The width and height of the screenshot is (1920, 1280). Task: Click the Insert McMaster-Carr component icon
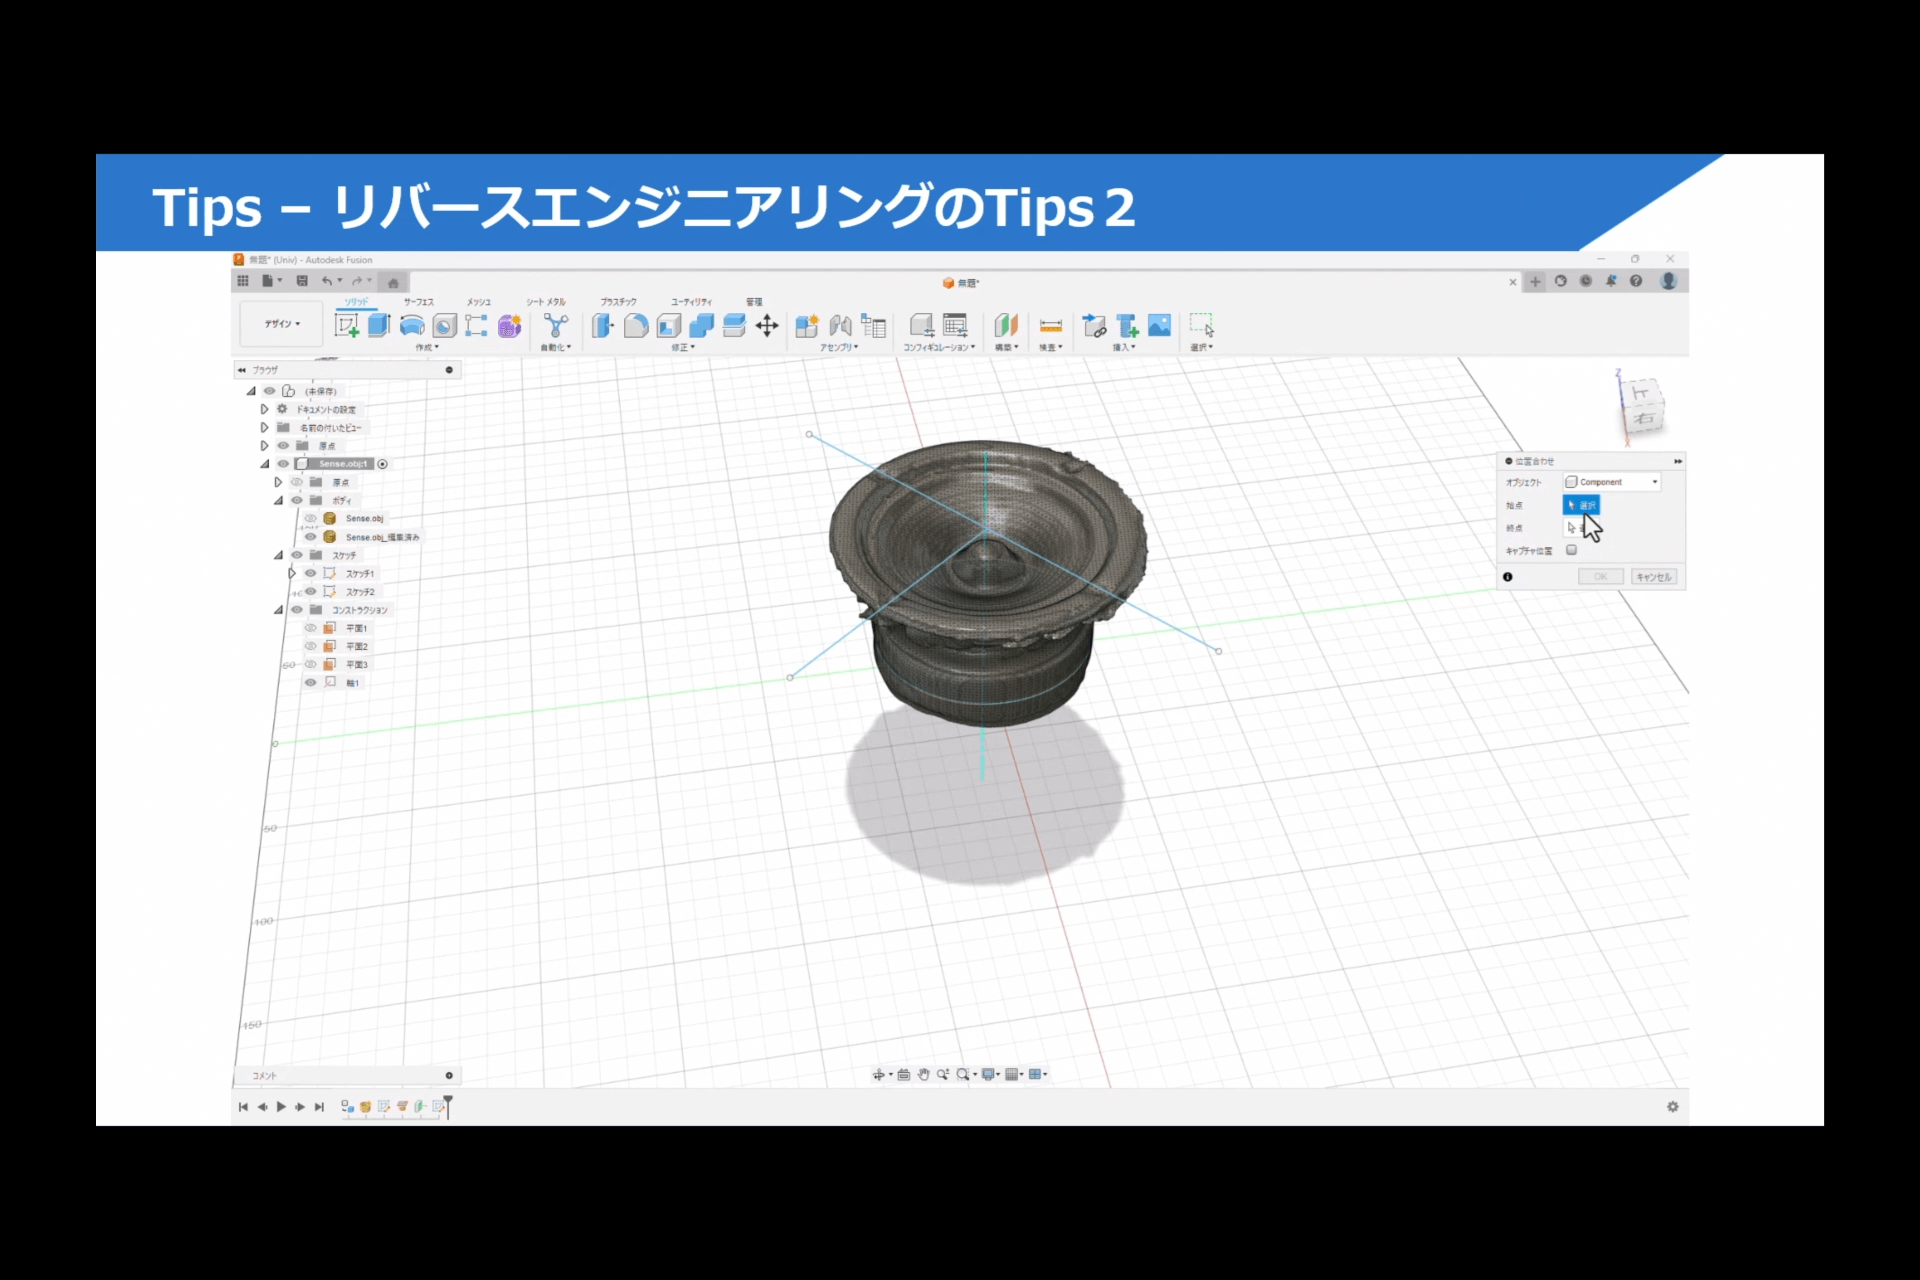1127,325
